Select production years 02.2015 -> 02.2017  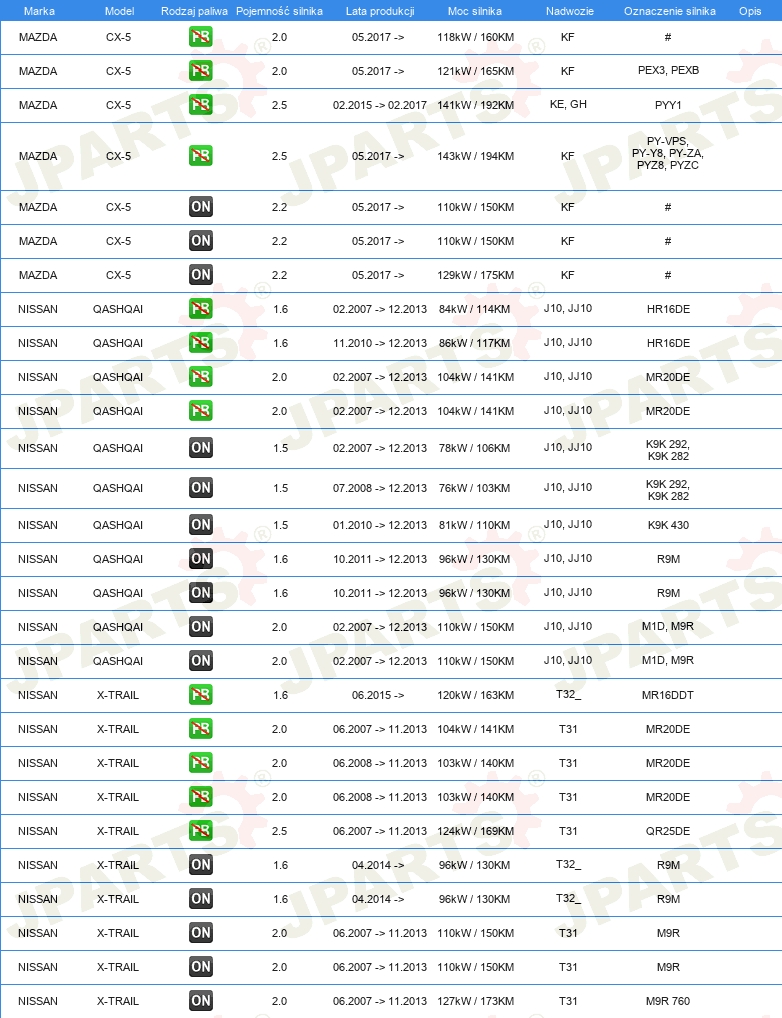380,105
